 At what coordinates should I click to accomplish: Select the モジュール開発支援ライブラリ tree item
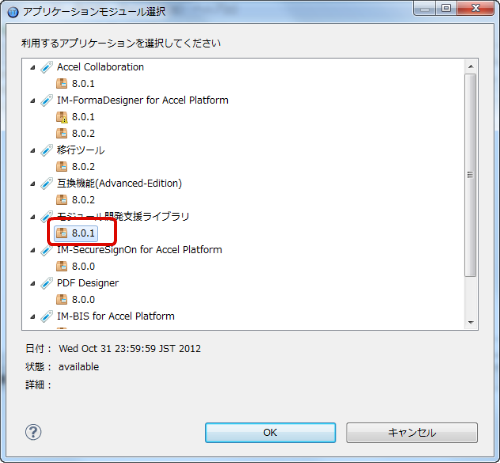(123, 216)
